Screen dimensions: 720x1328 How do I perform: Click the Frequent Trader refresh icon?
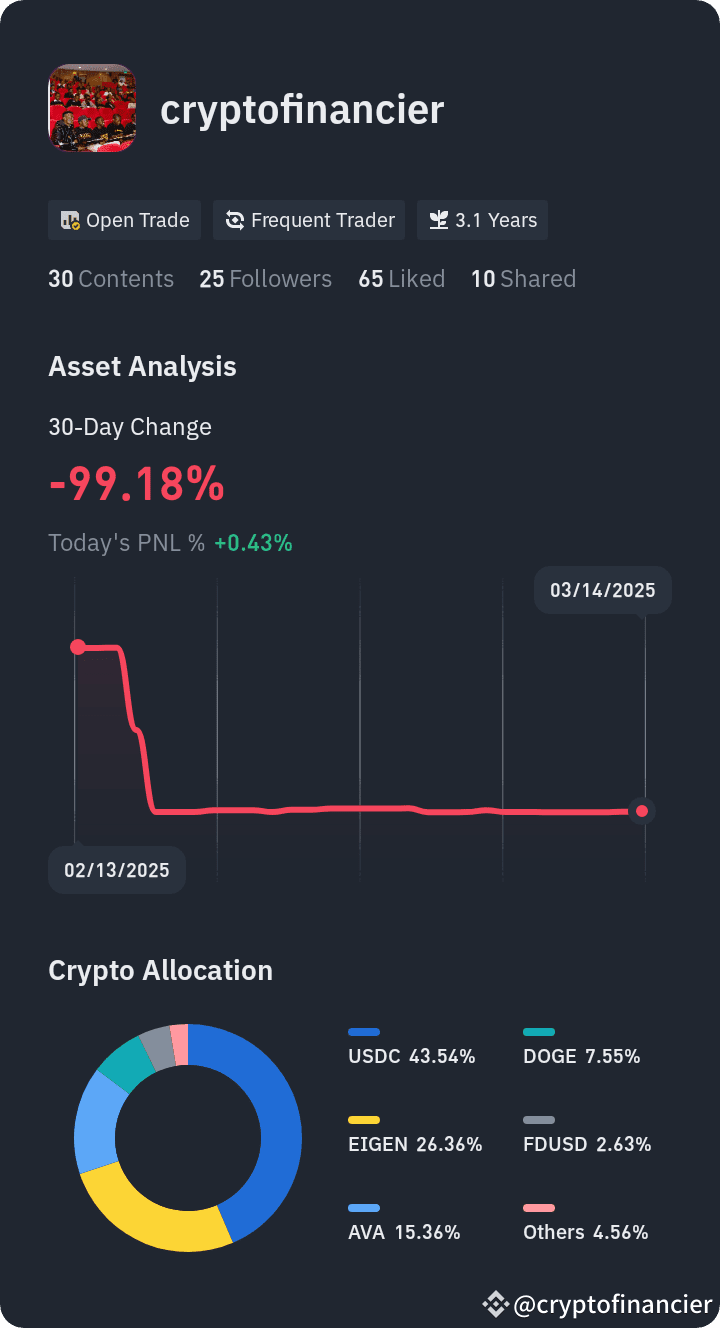(235, 220)
